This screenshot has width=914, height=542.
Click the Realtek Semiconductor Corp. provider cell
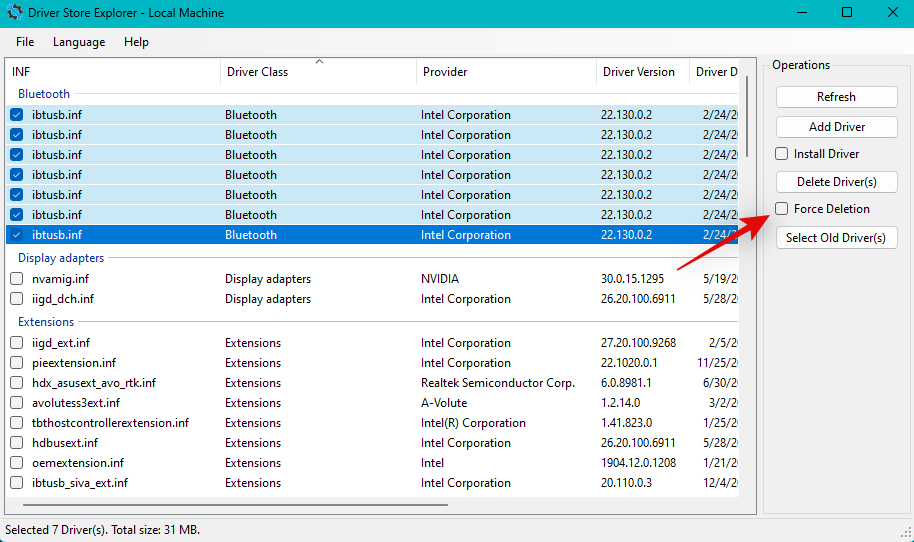498,383
